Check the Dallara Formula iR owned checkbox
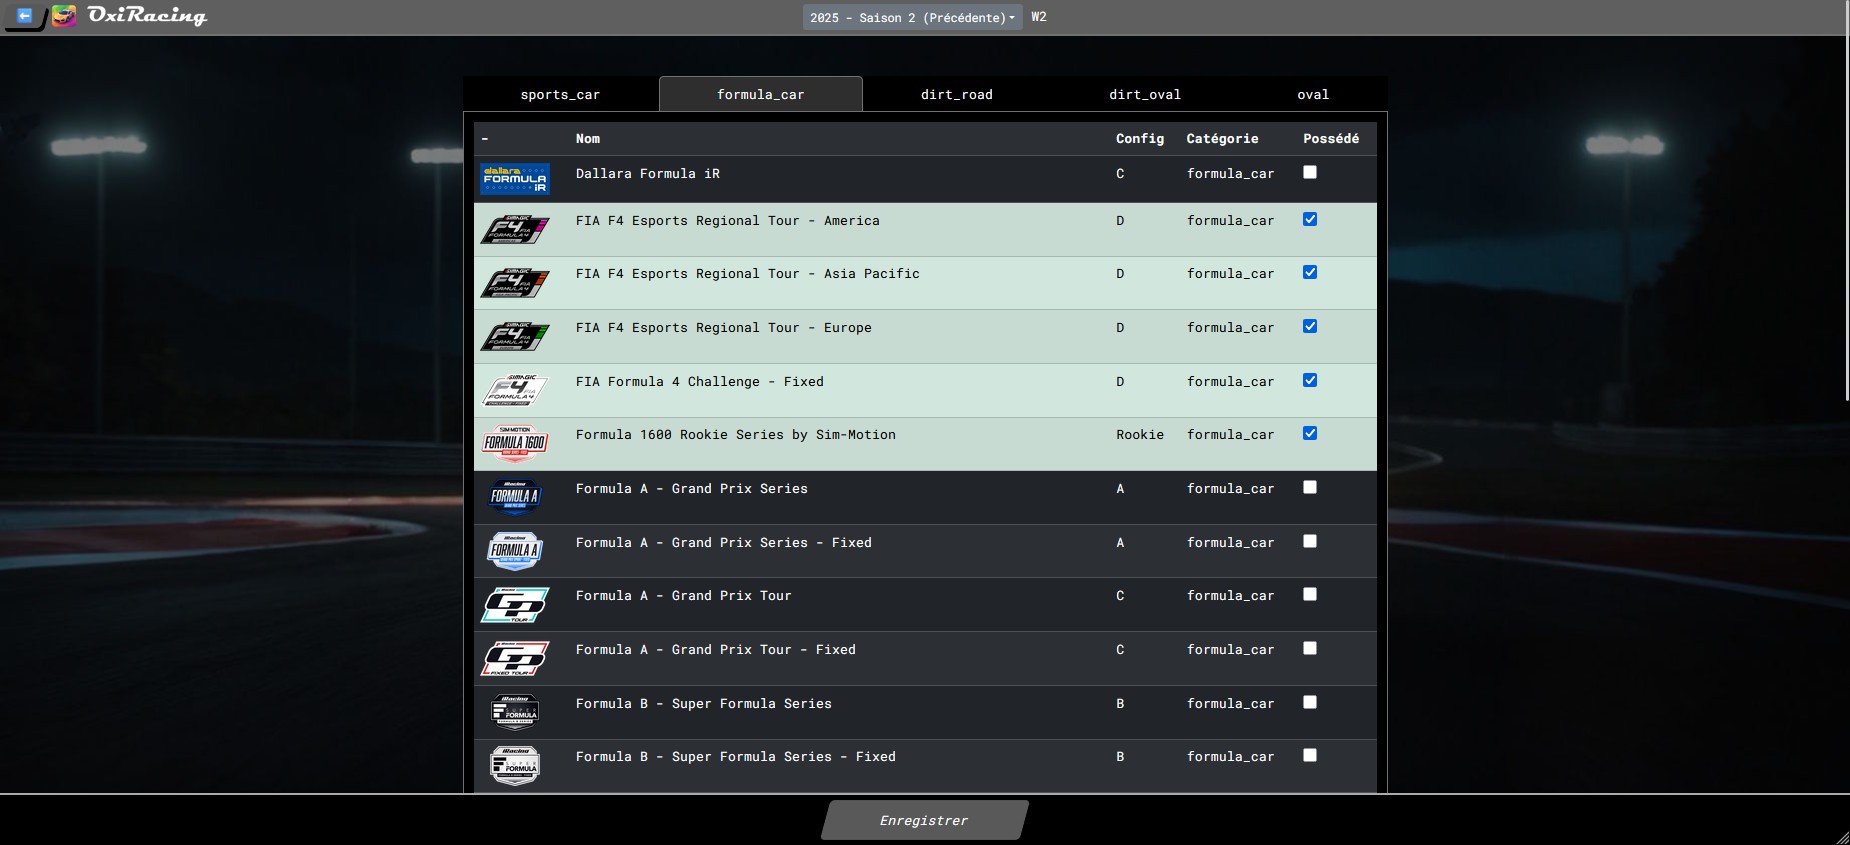 tap(1310, 172)
